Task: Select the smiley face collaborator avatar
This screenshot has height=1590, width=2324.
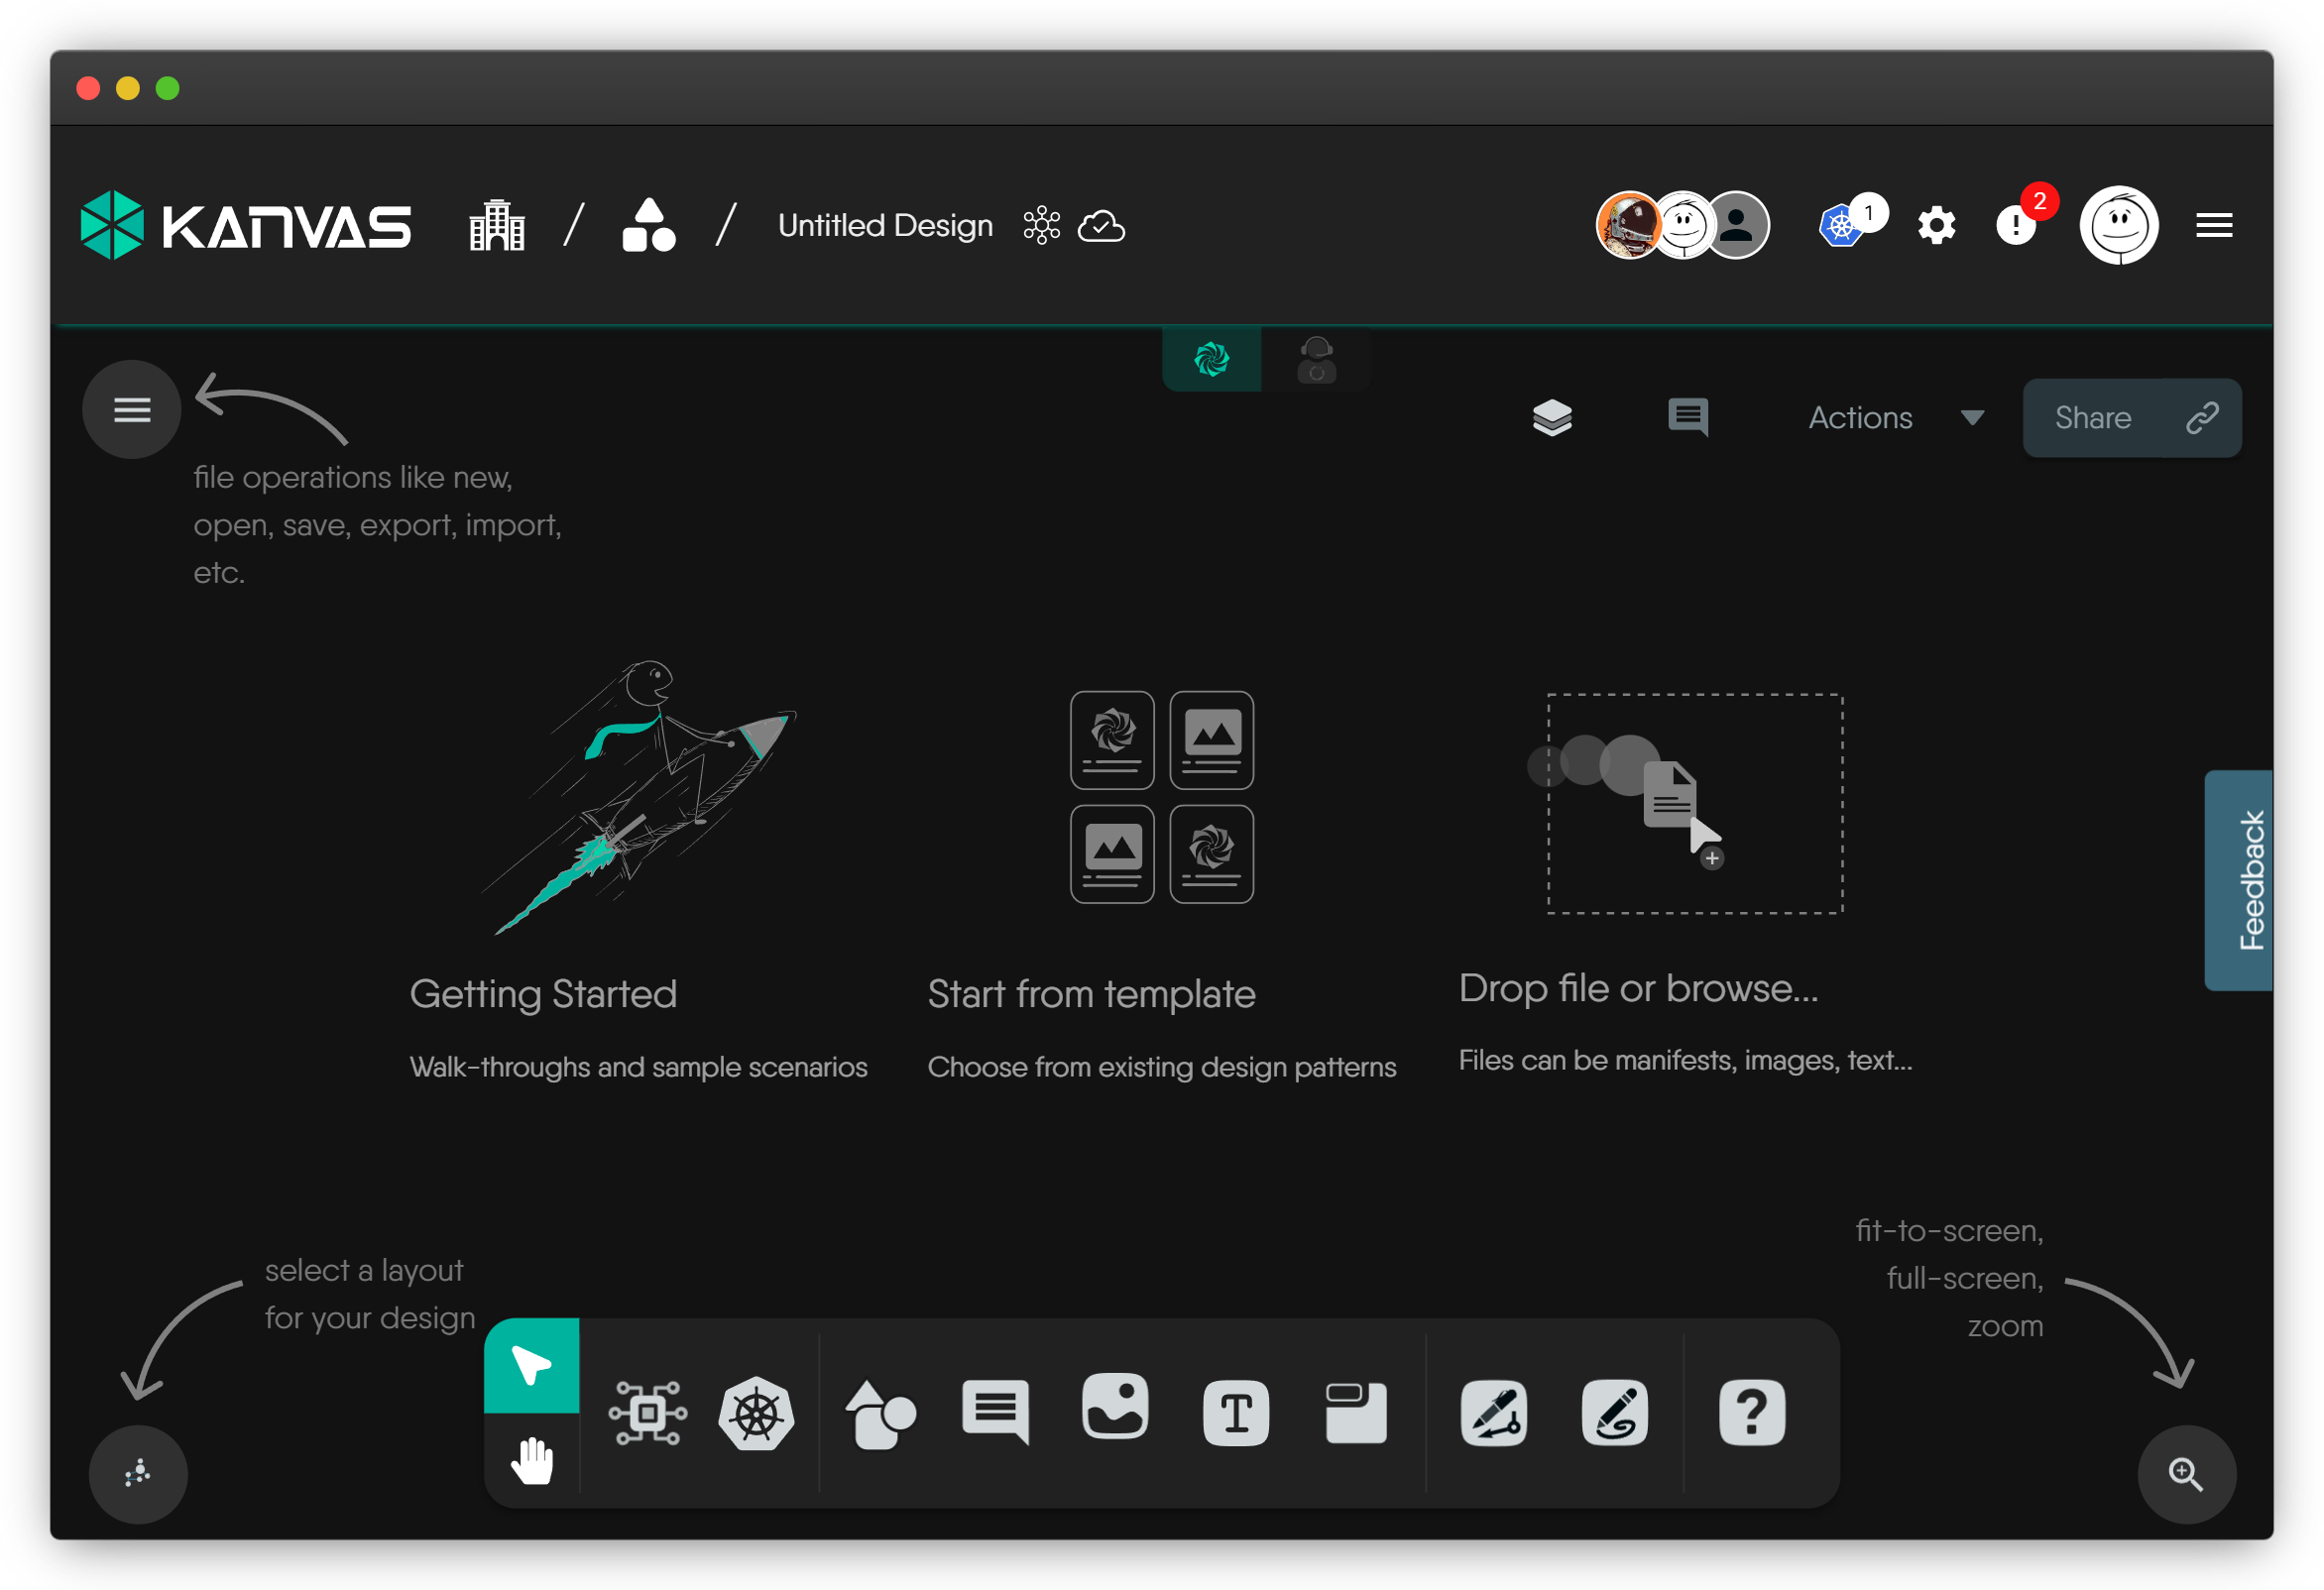Action: 1684,225
